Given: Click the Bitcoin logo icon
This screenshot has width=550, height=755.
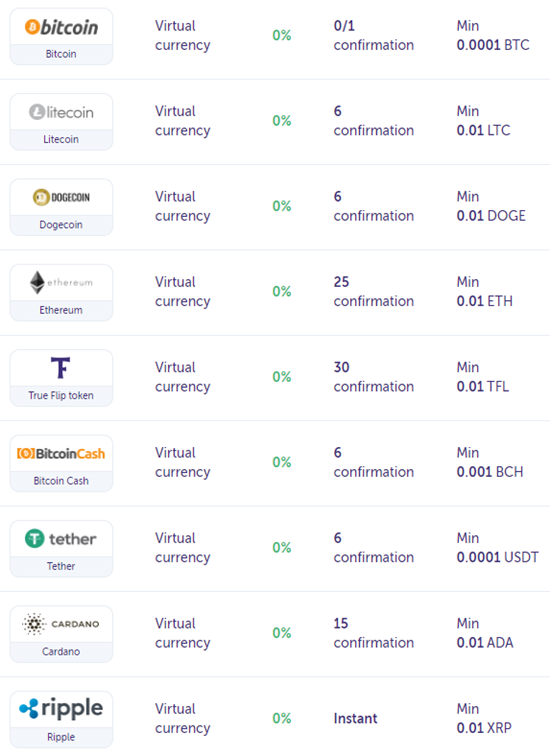Looking at the screenshot, I should click(61, 27).
